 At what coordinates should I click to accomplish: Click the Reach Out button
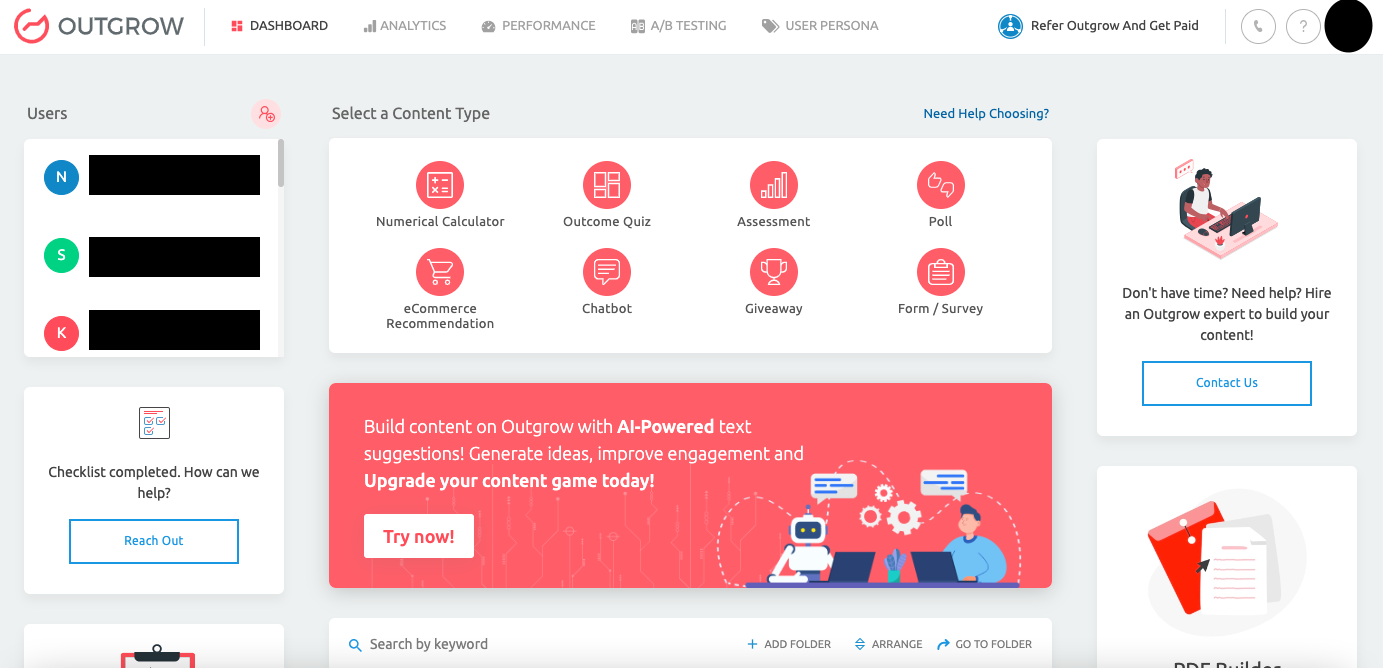click(154, 541)
